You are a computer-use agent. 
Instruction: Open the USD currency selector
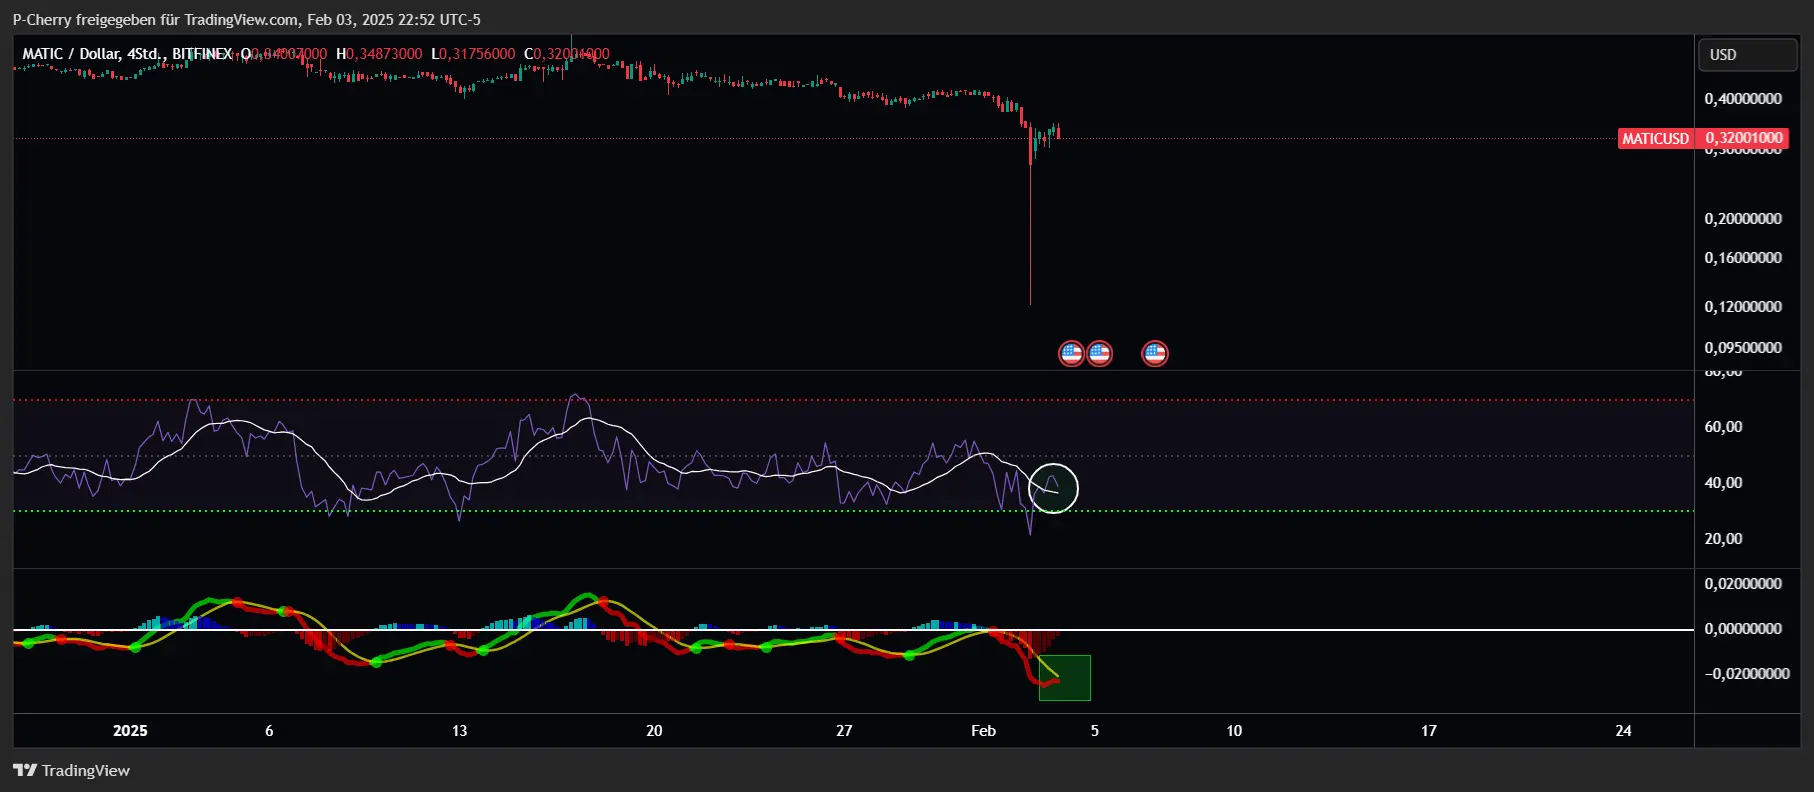click(x=1747, y=55)
